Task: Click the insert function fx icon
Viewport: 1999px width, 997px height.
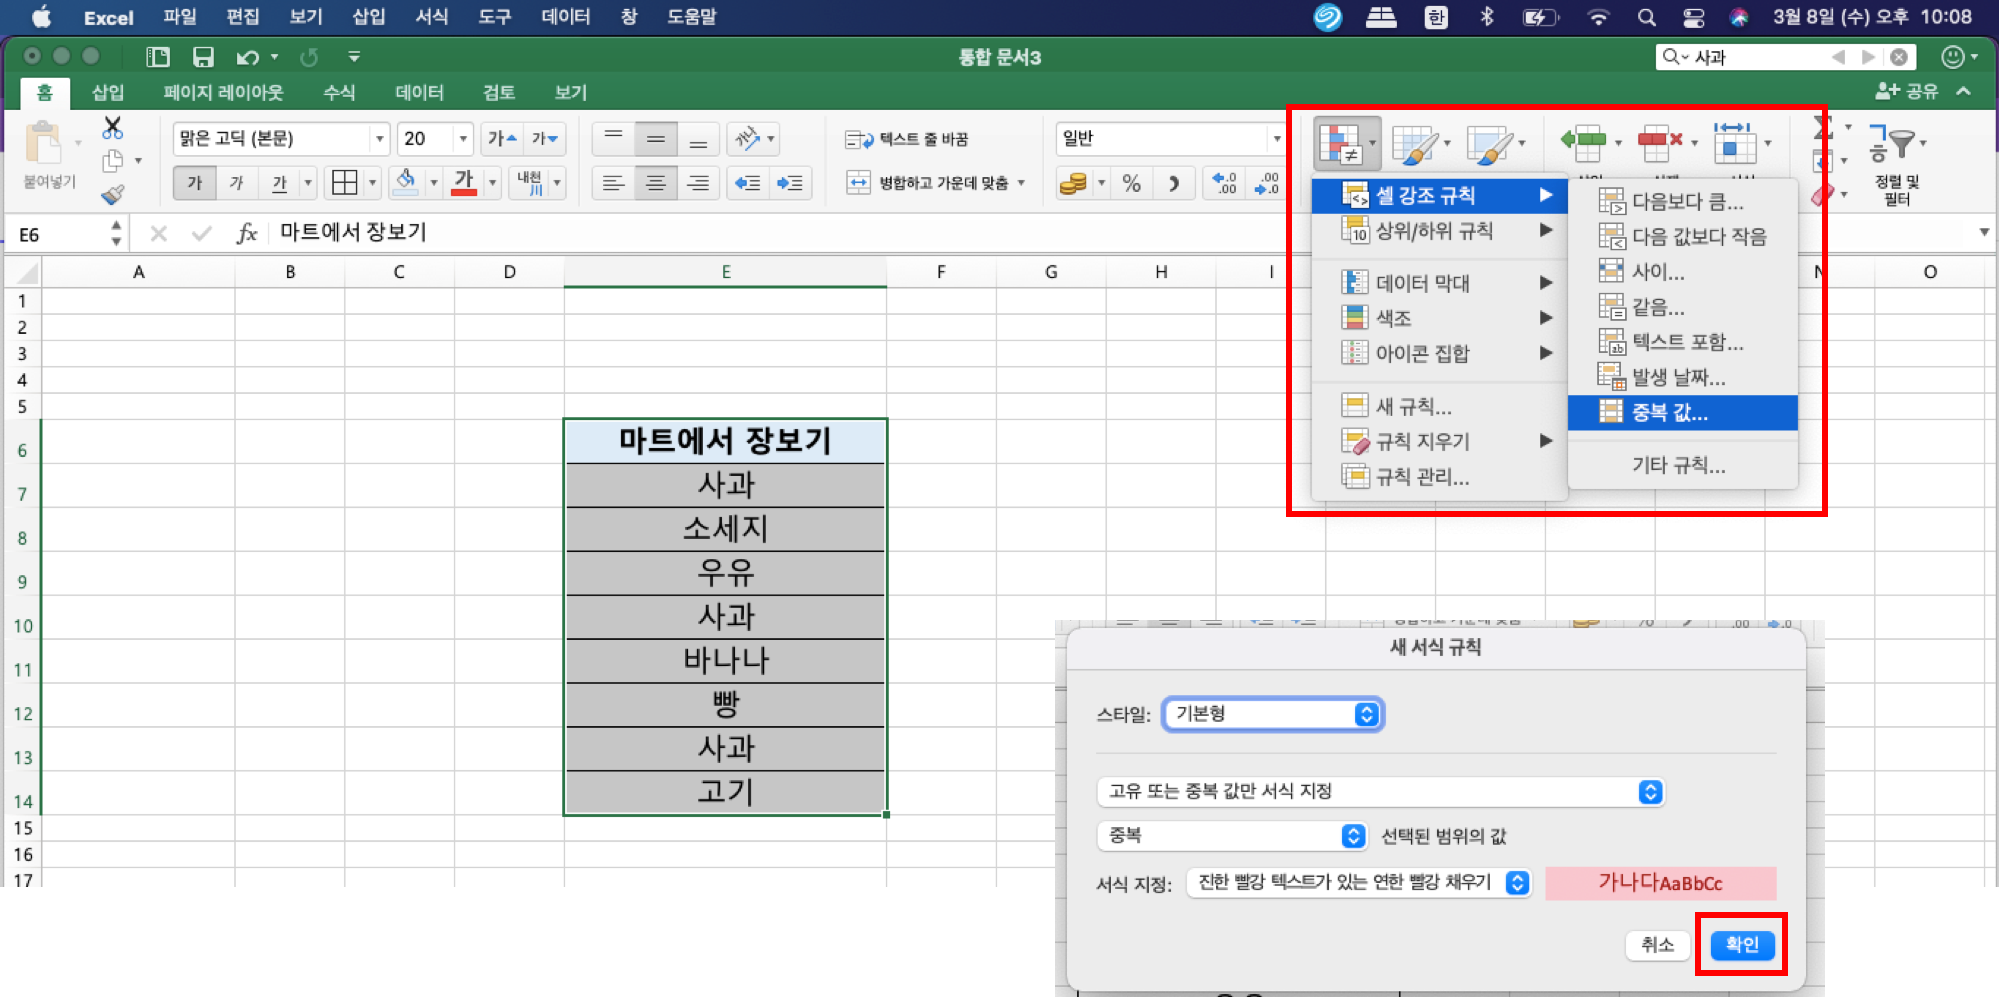Action: pyautogui.click(x=247, y=233)
